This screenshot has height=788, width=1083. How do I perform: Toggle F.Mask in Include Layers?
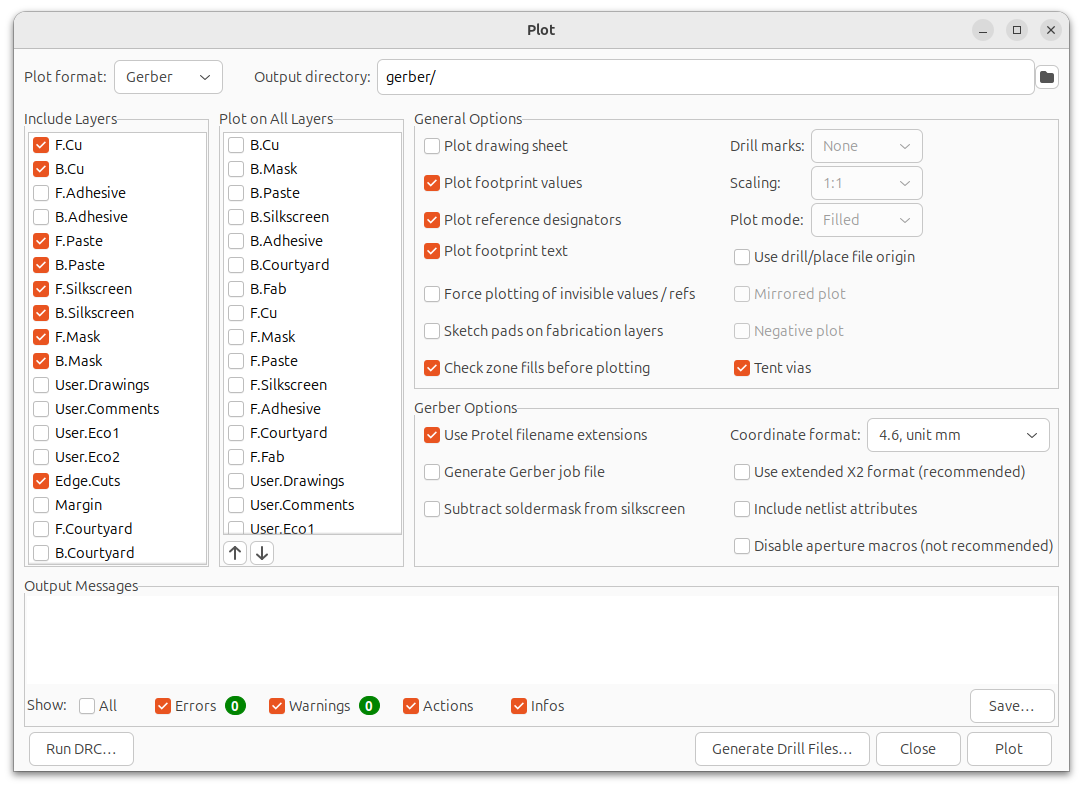tap(41, 337)
